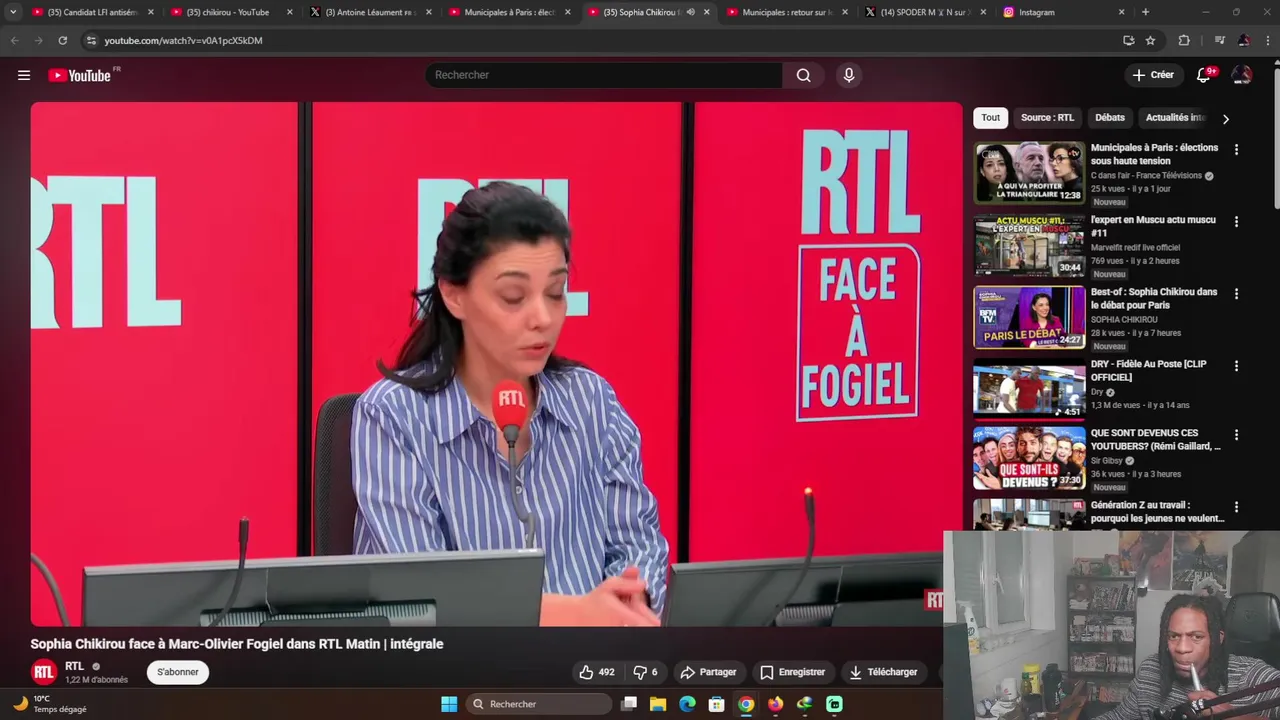The image size is (1280, 720).
Task: Show more filter chips with right chevron
Action: click(x=1225, y=118)
